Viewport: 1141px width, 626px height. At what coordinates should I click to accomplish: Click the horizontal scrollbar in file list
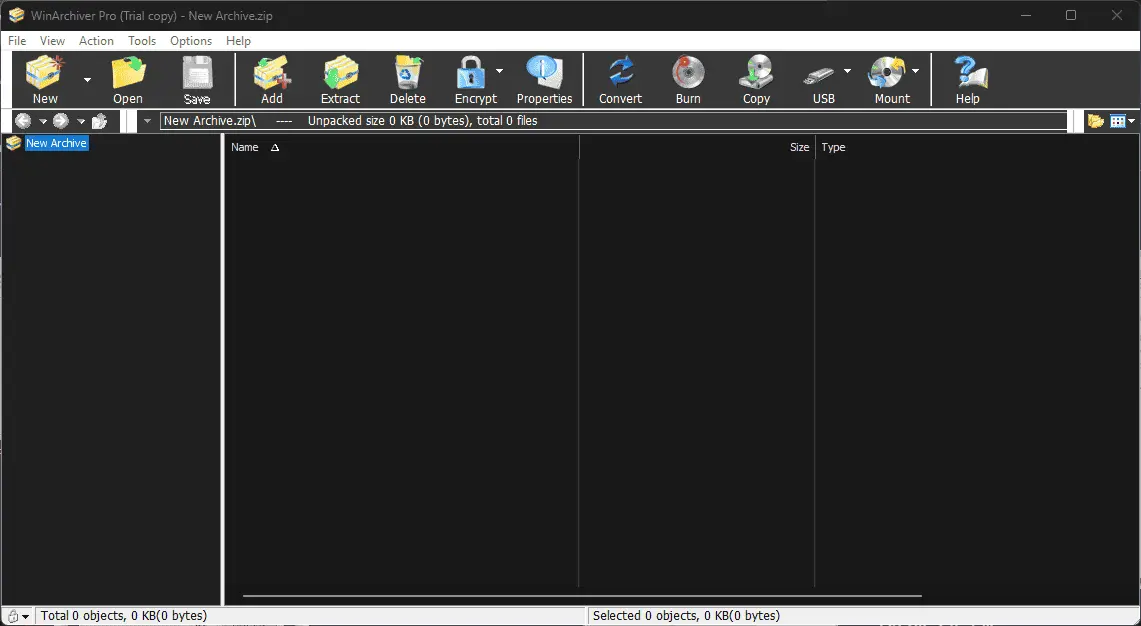coord(582,596)
